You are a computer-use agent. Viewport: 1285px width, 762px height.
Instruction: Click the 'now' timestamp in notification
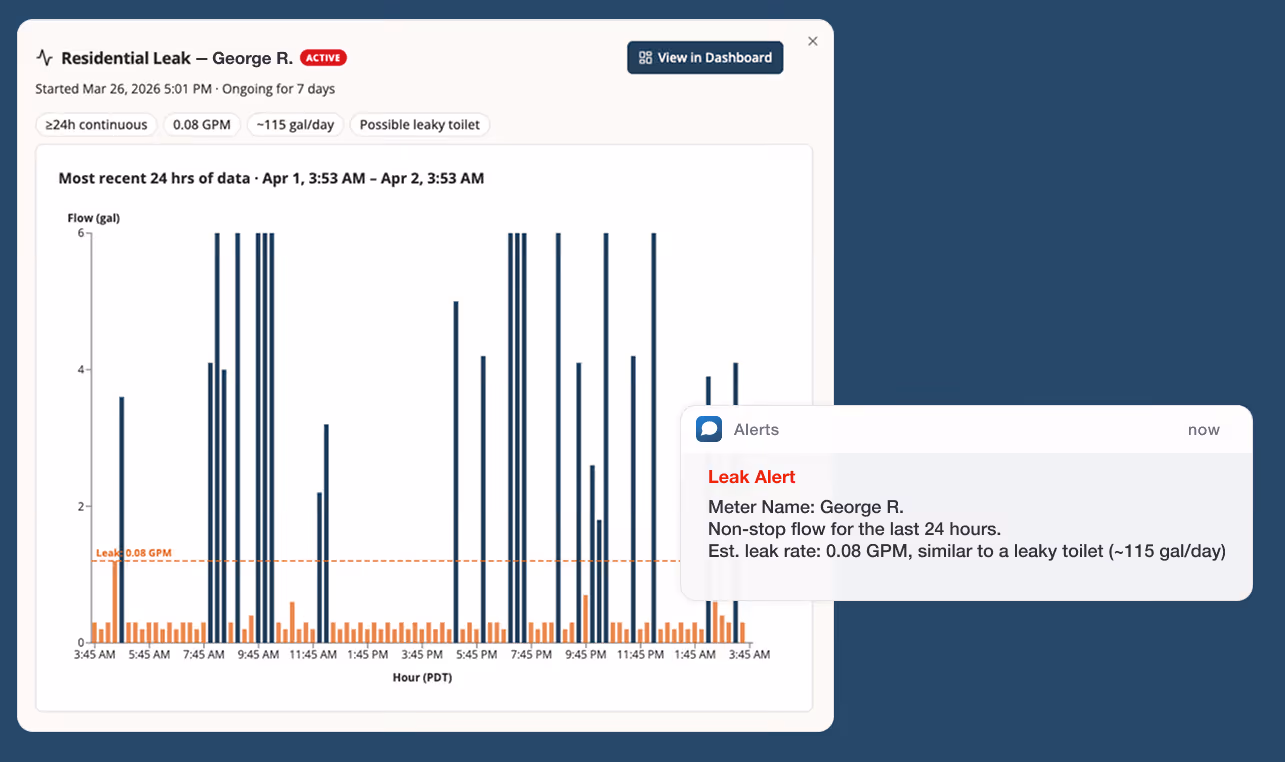[x=1204, y=430]
